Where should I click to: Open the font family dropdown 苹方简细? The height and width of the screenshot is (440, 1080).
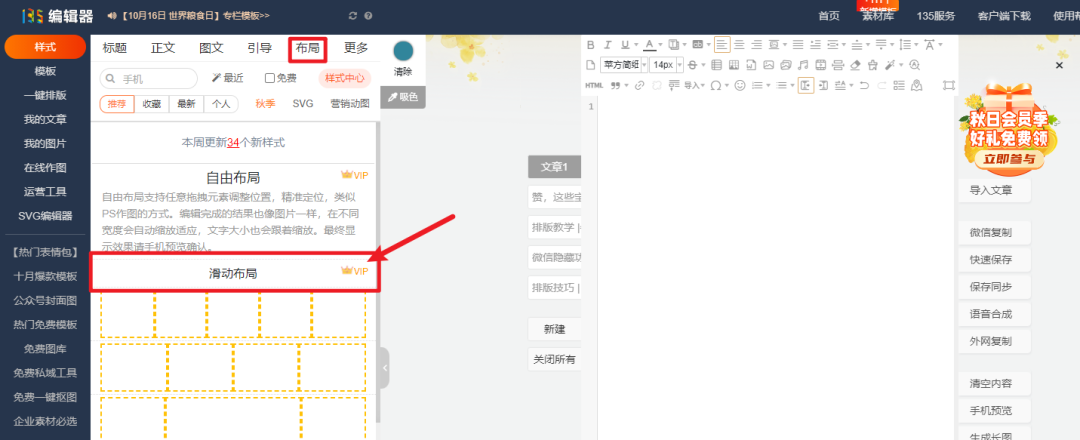624,65
